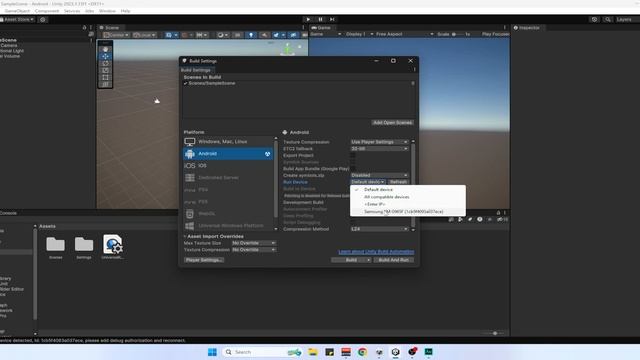Open the Scenes folder in Assets
Image resolution: width=640 pixels, height=360 pixels.
[56, 247]
